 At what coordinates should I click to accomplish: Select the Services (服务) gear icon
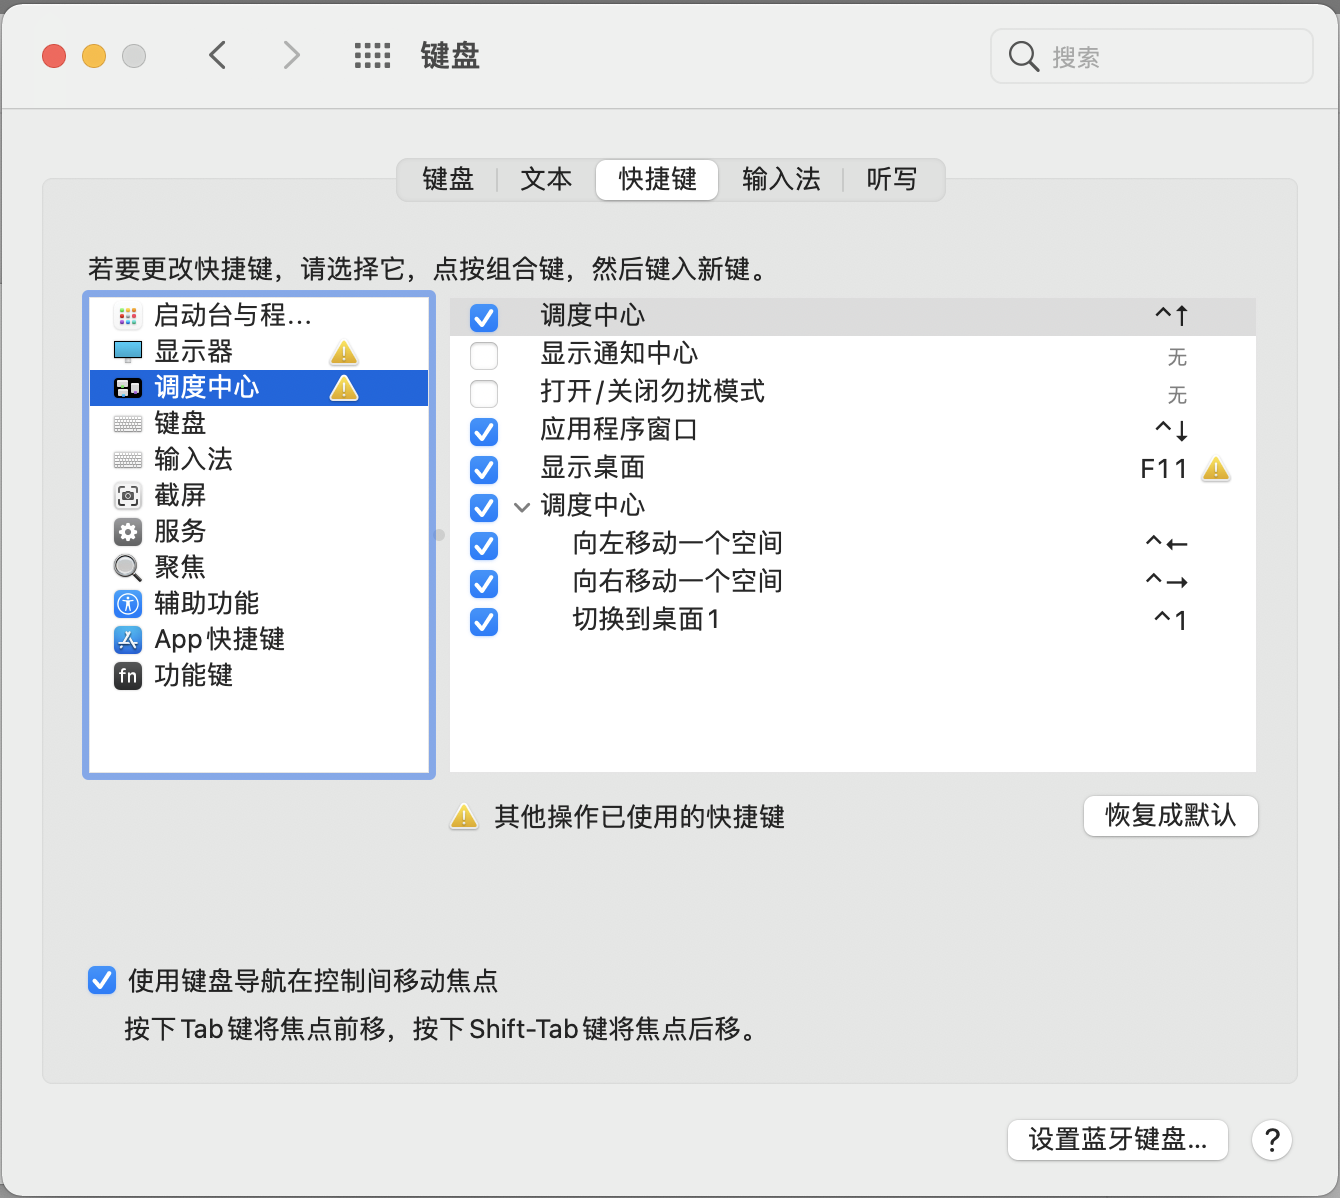(128, 532)
